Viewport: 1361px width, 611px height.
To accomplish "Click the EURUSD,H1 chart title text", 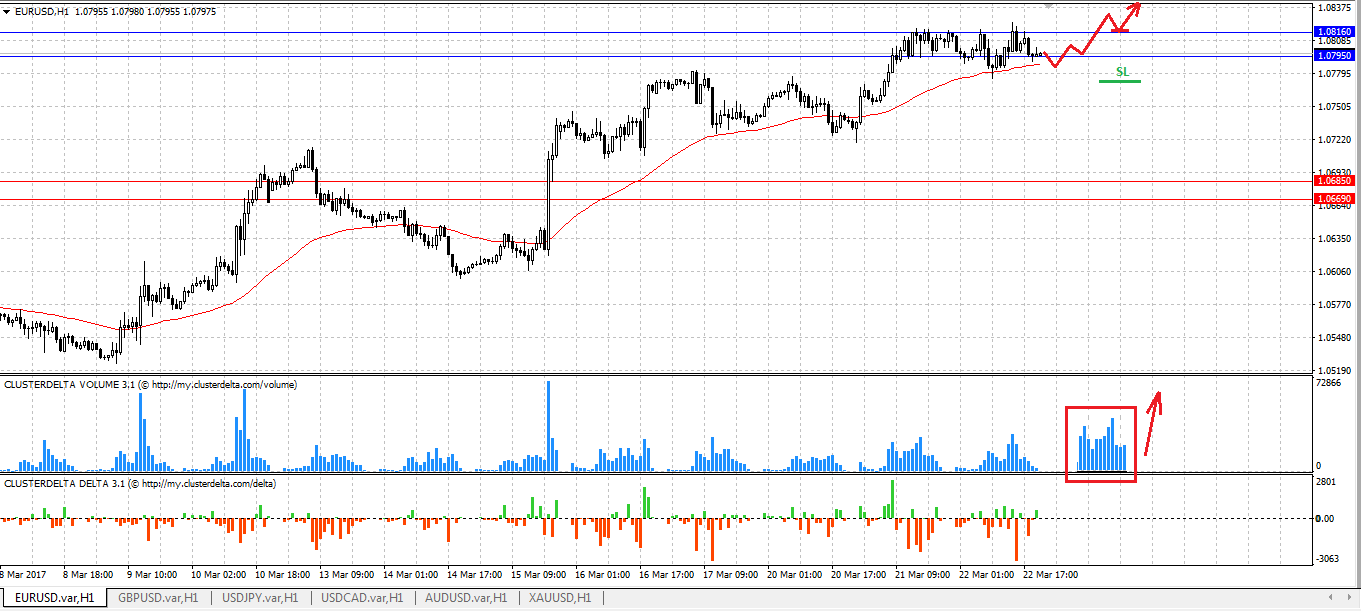I will tap(43, 11).
